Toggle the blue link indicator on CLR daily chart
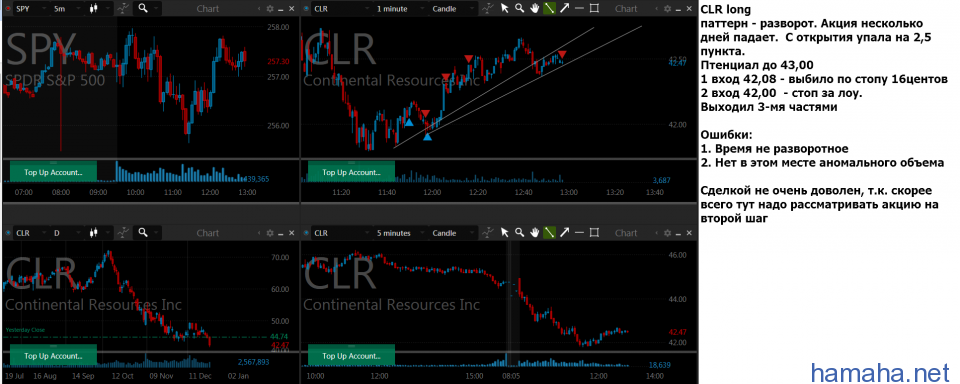This screenshot has height=384, width=960. [8, 233]
